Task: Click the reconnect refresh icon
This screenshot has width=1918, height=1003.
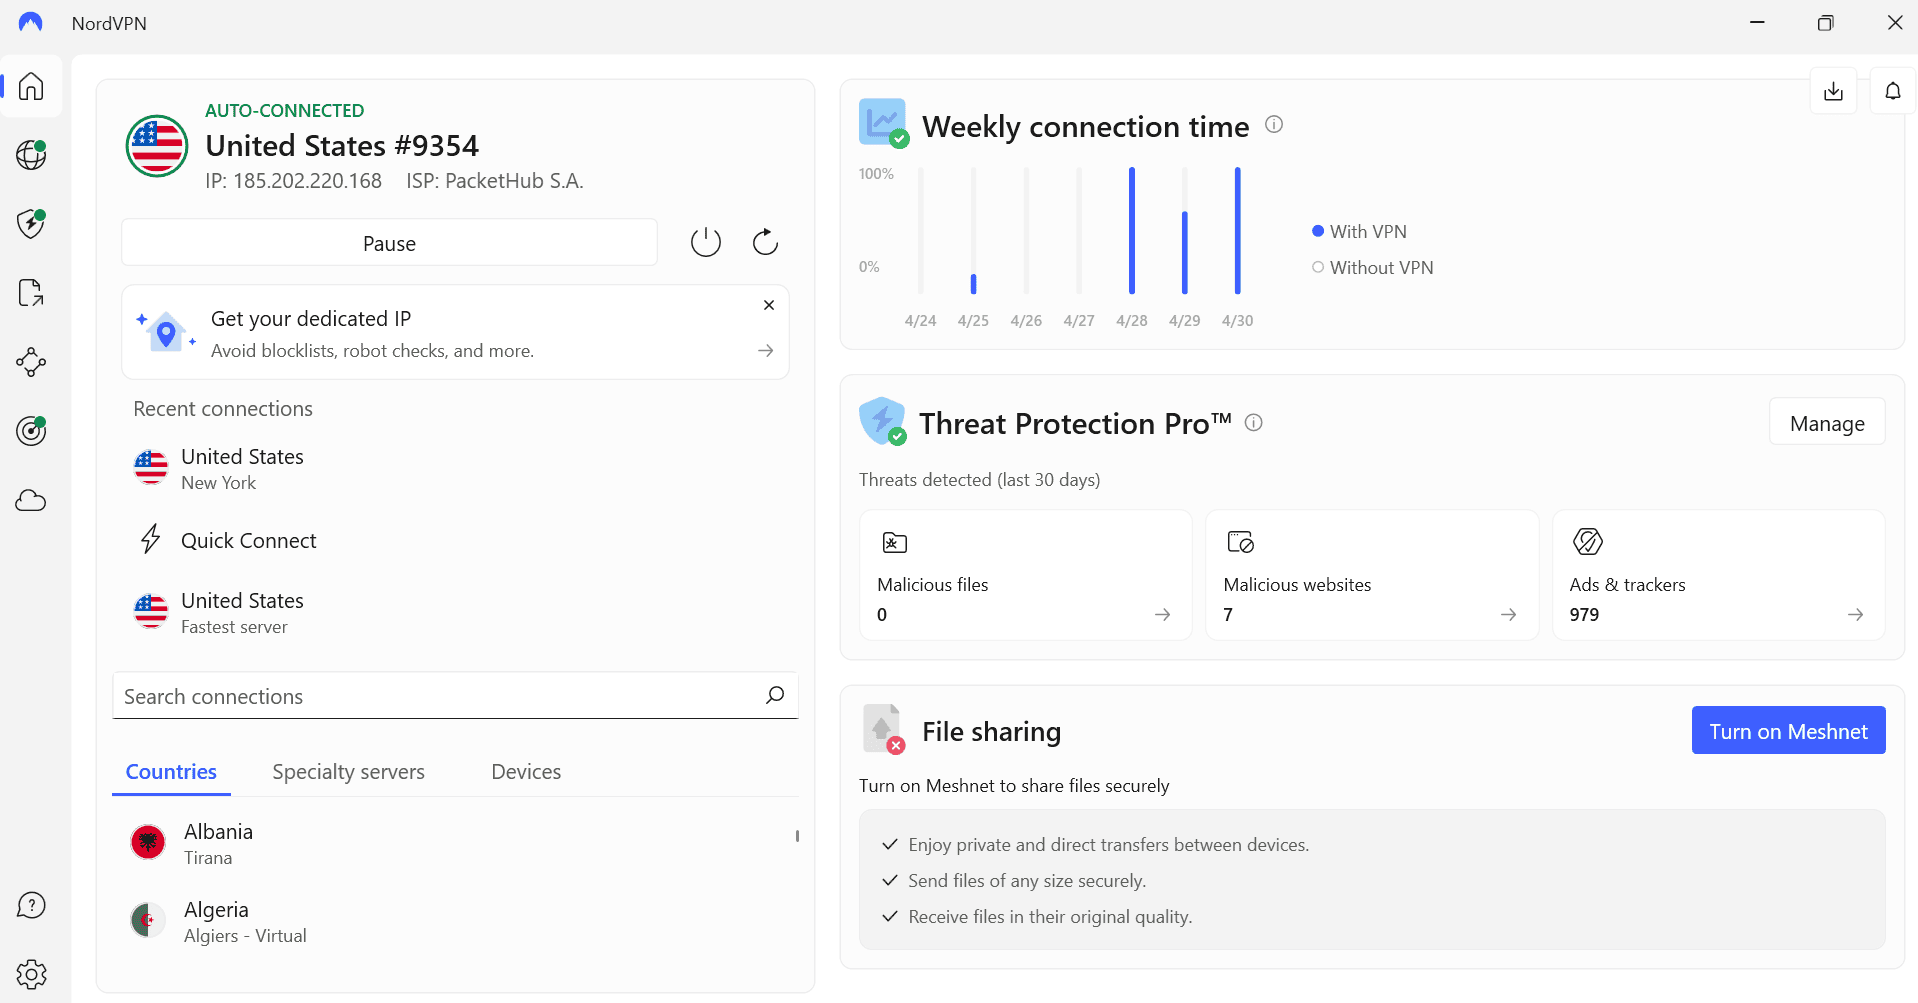Action: [x=765, y=242]
